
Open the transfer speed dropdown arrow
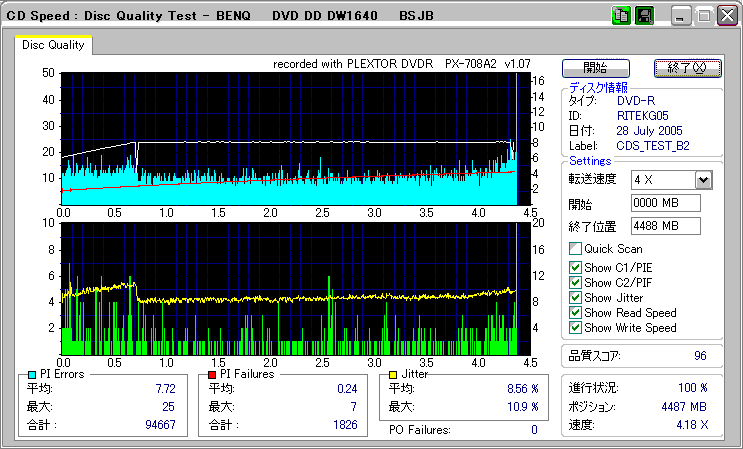703,180
